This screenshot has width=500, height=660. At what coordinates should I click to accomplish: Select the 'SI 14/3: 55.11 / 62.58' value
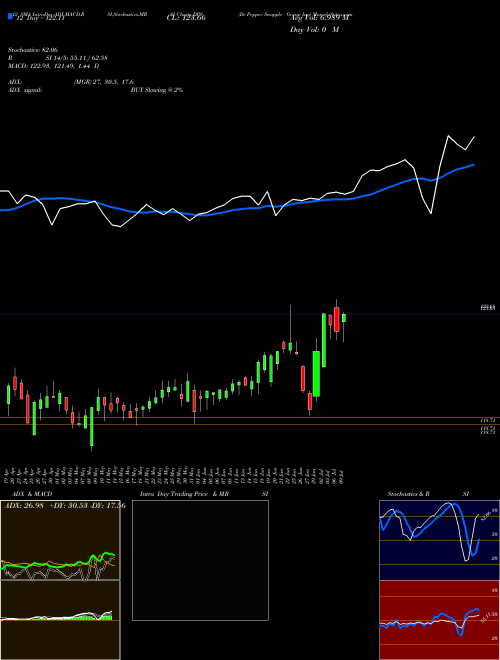pos(77,58)
